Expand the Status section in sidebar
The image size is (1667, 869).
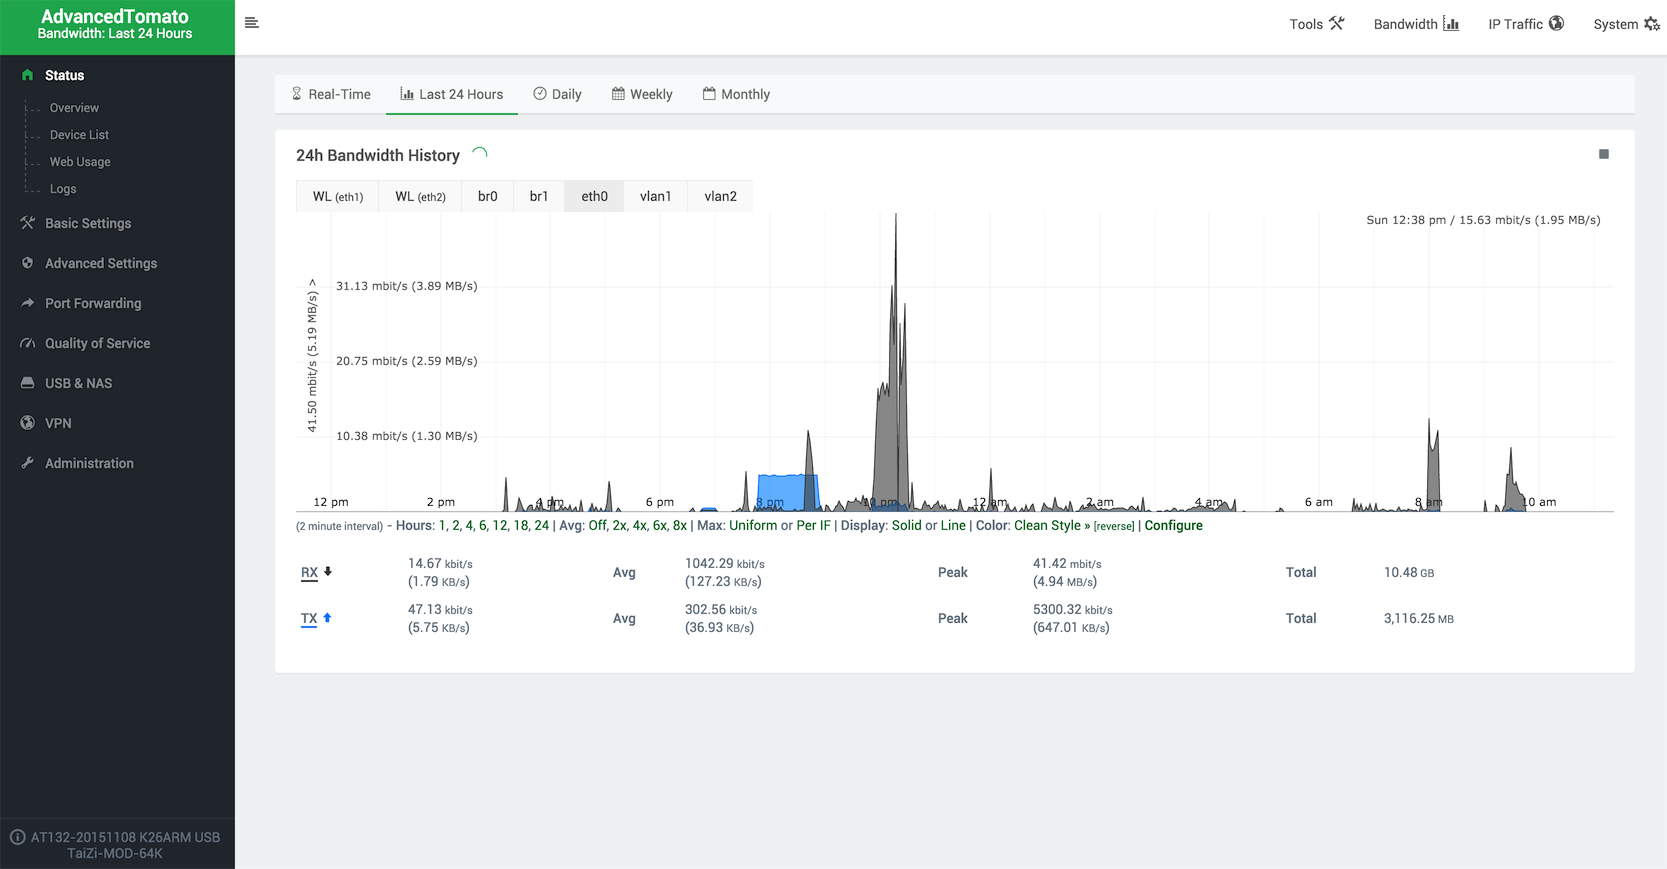coord(117,75)
